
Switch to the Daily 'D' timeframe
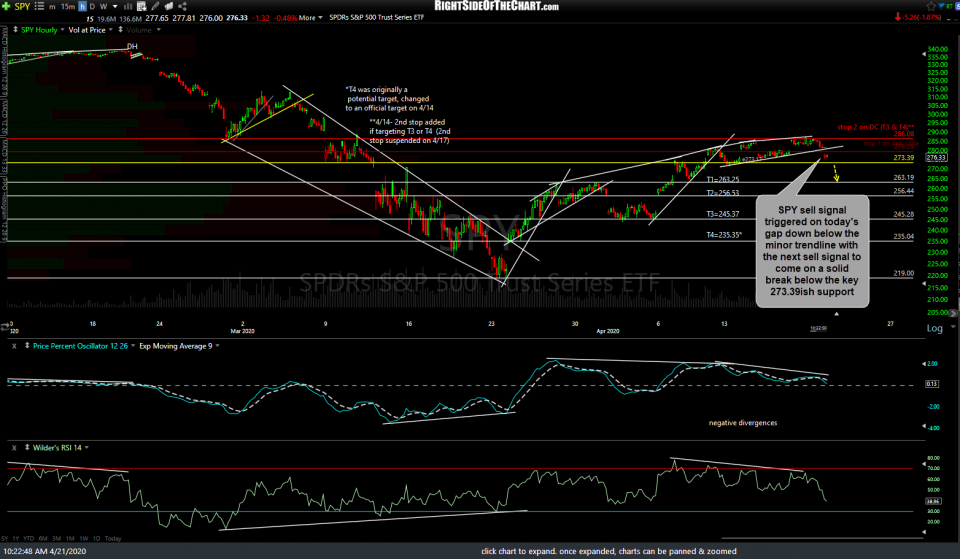coord(92,7)
